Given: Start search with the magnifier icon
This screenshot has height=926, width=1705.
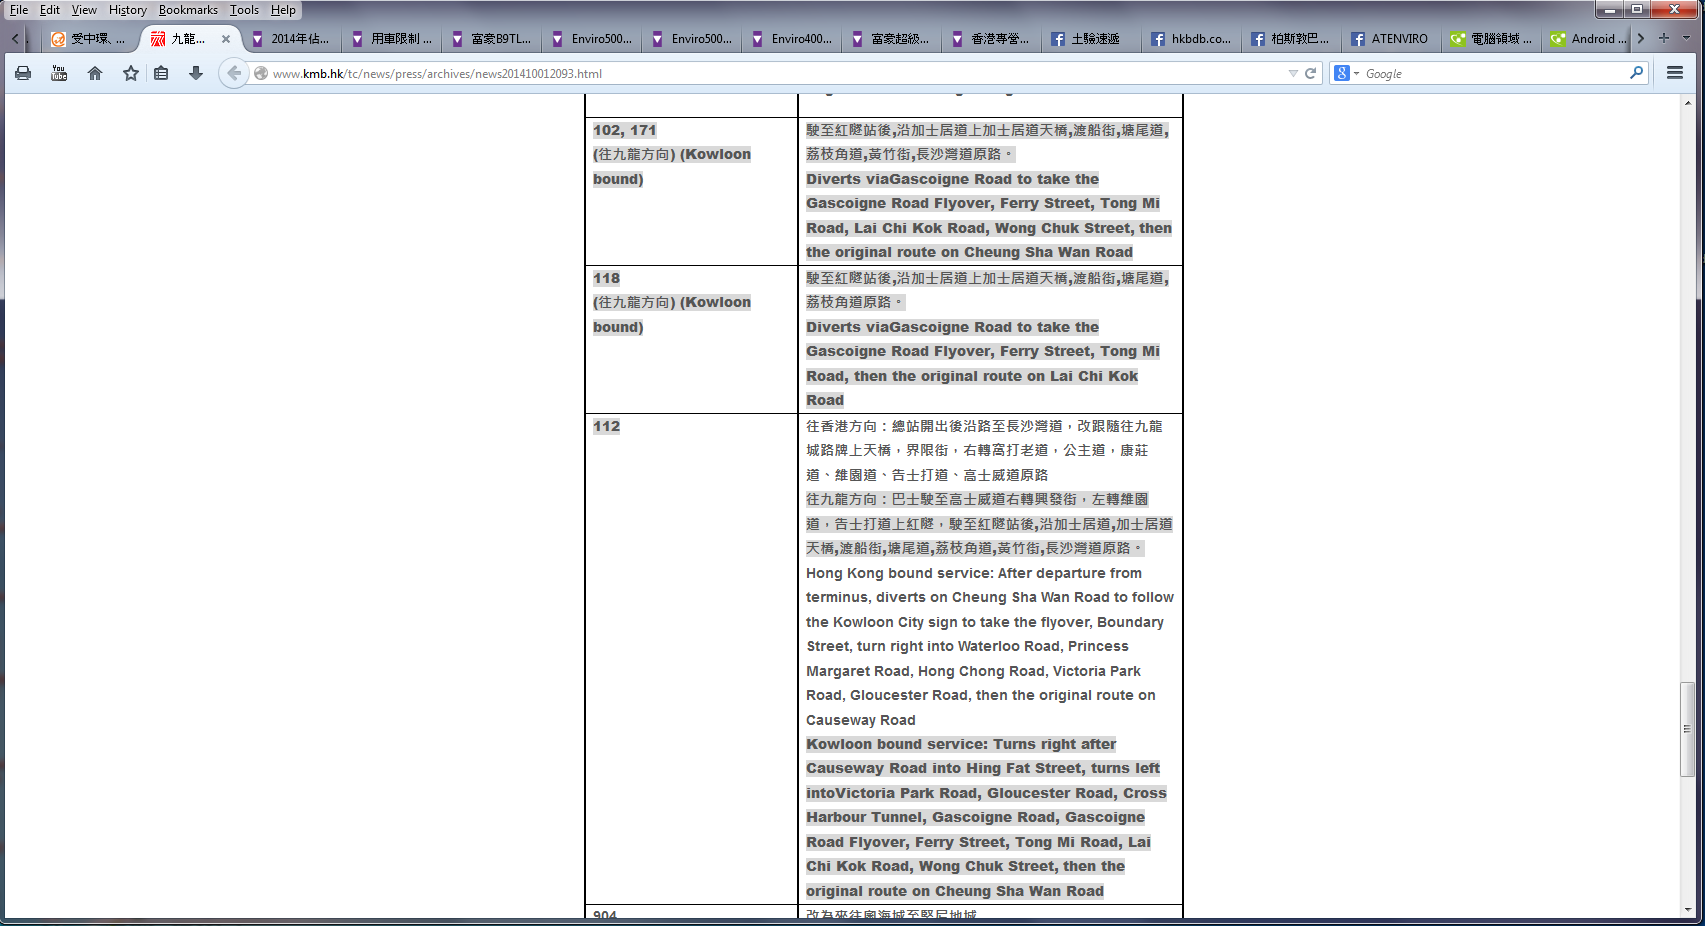Looking at the screenshot, I should tap(1636, 73).
